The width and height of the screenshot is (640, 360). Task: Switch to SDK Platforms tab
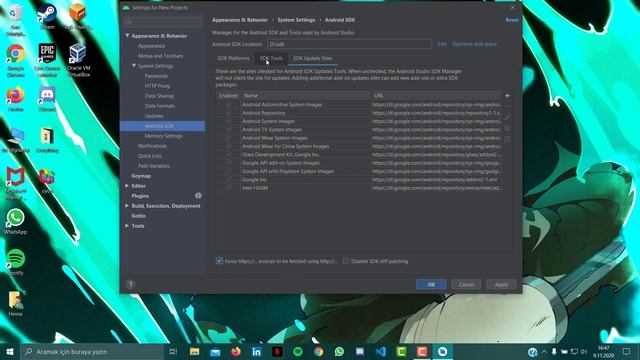pos(233,58)
